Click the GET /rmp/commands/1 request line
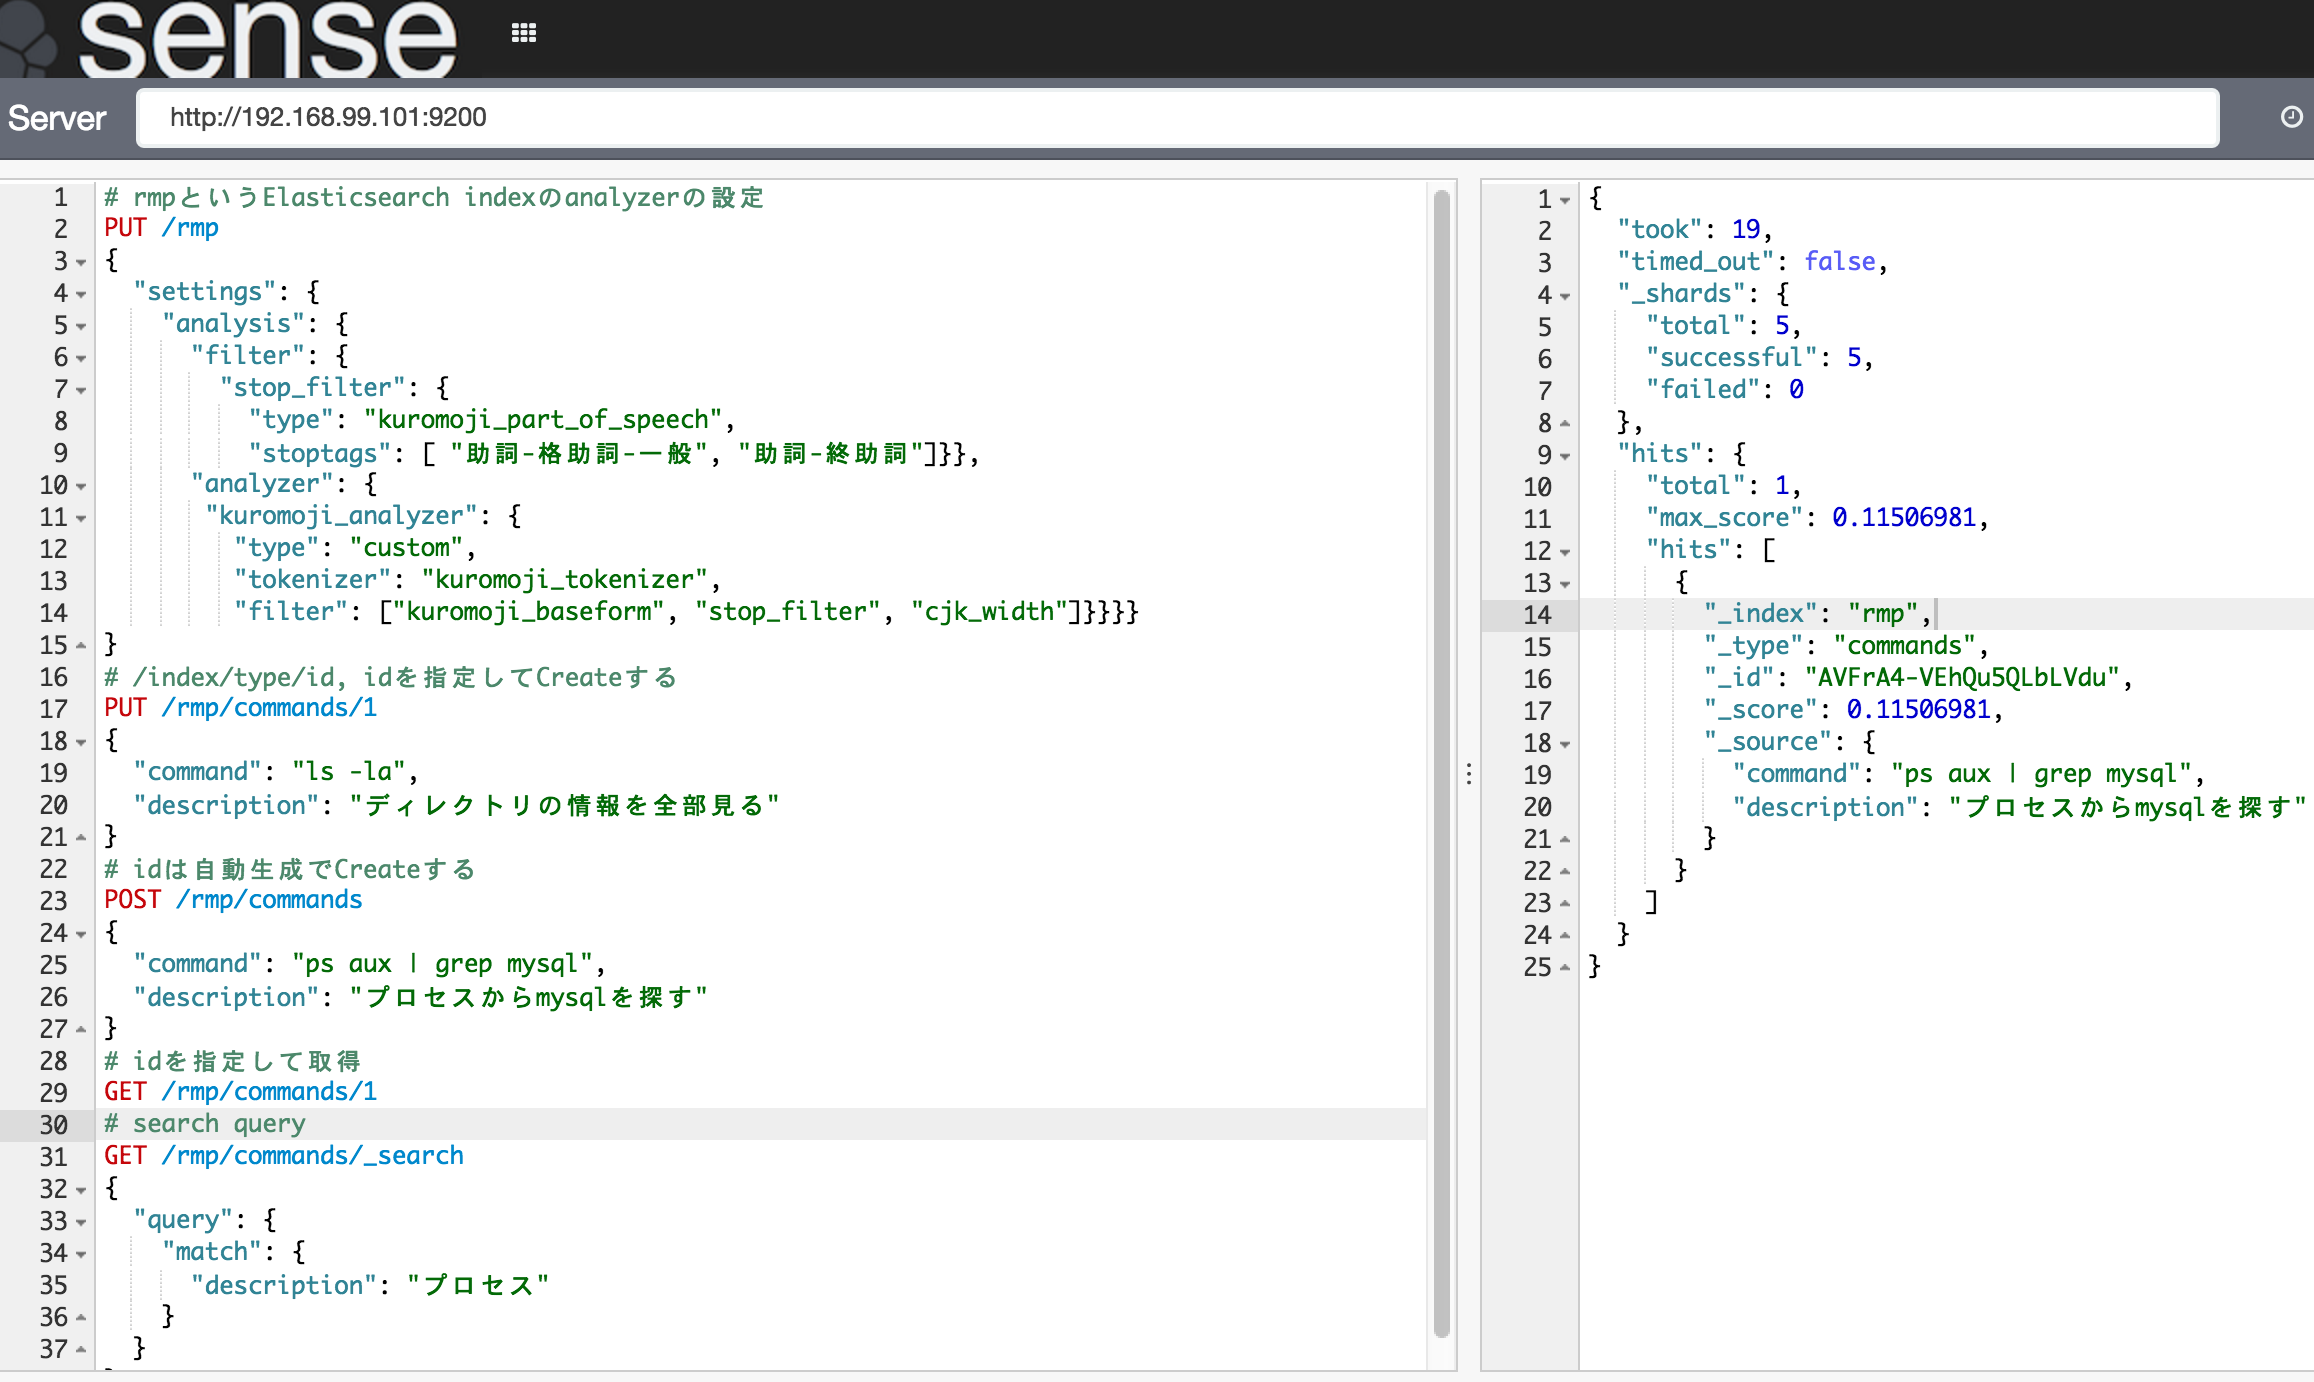Image resolution: width=2314 pixels, height=1382 pixels. pos(241,1092)
